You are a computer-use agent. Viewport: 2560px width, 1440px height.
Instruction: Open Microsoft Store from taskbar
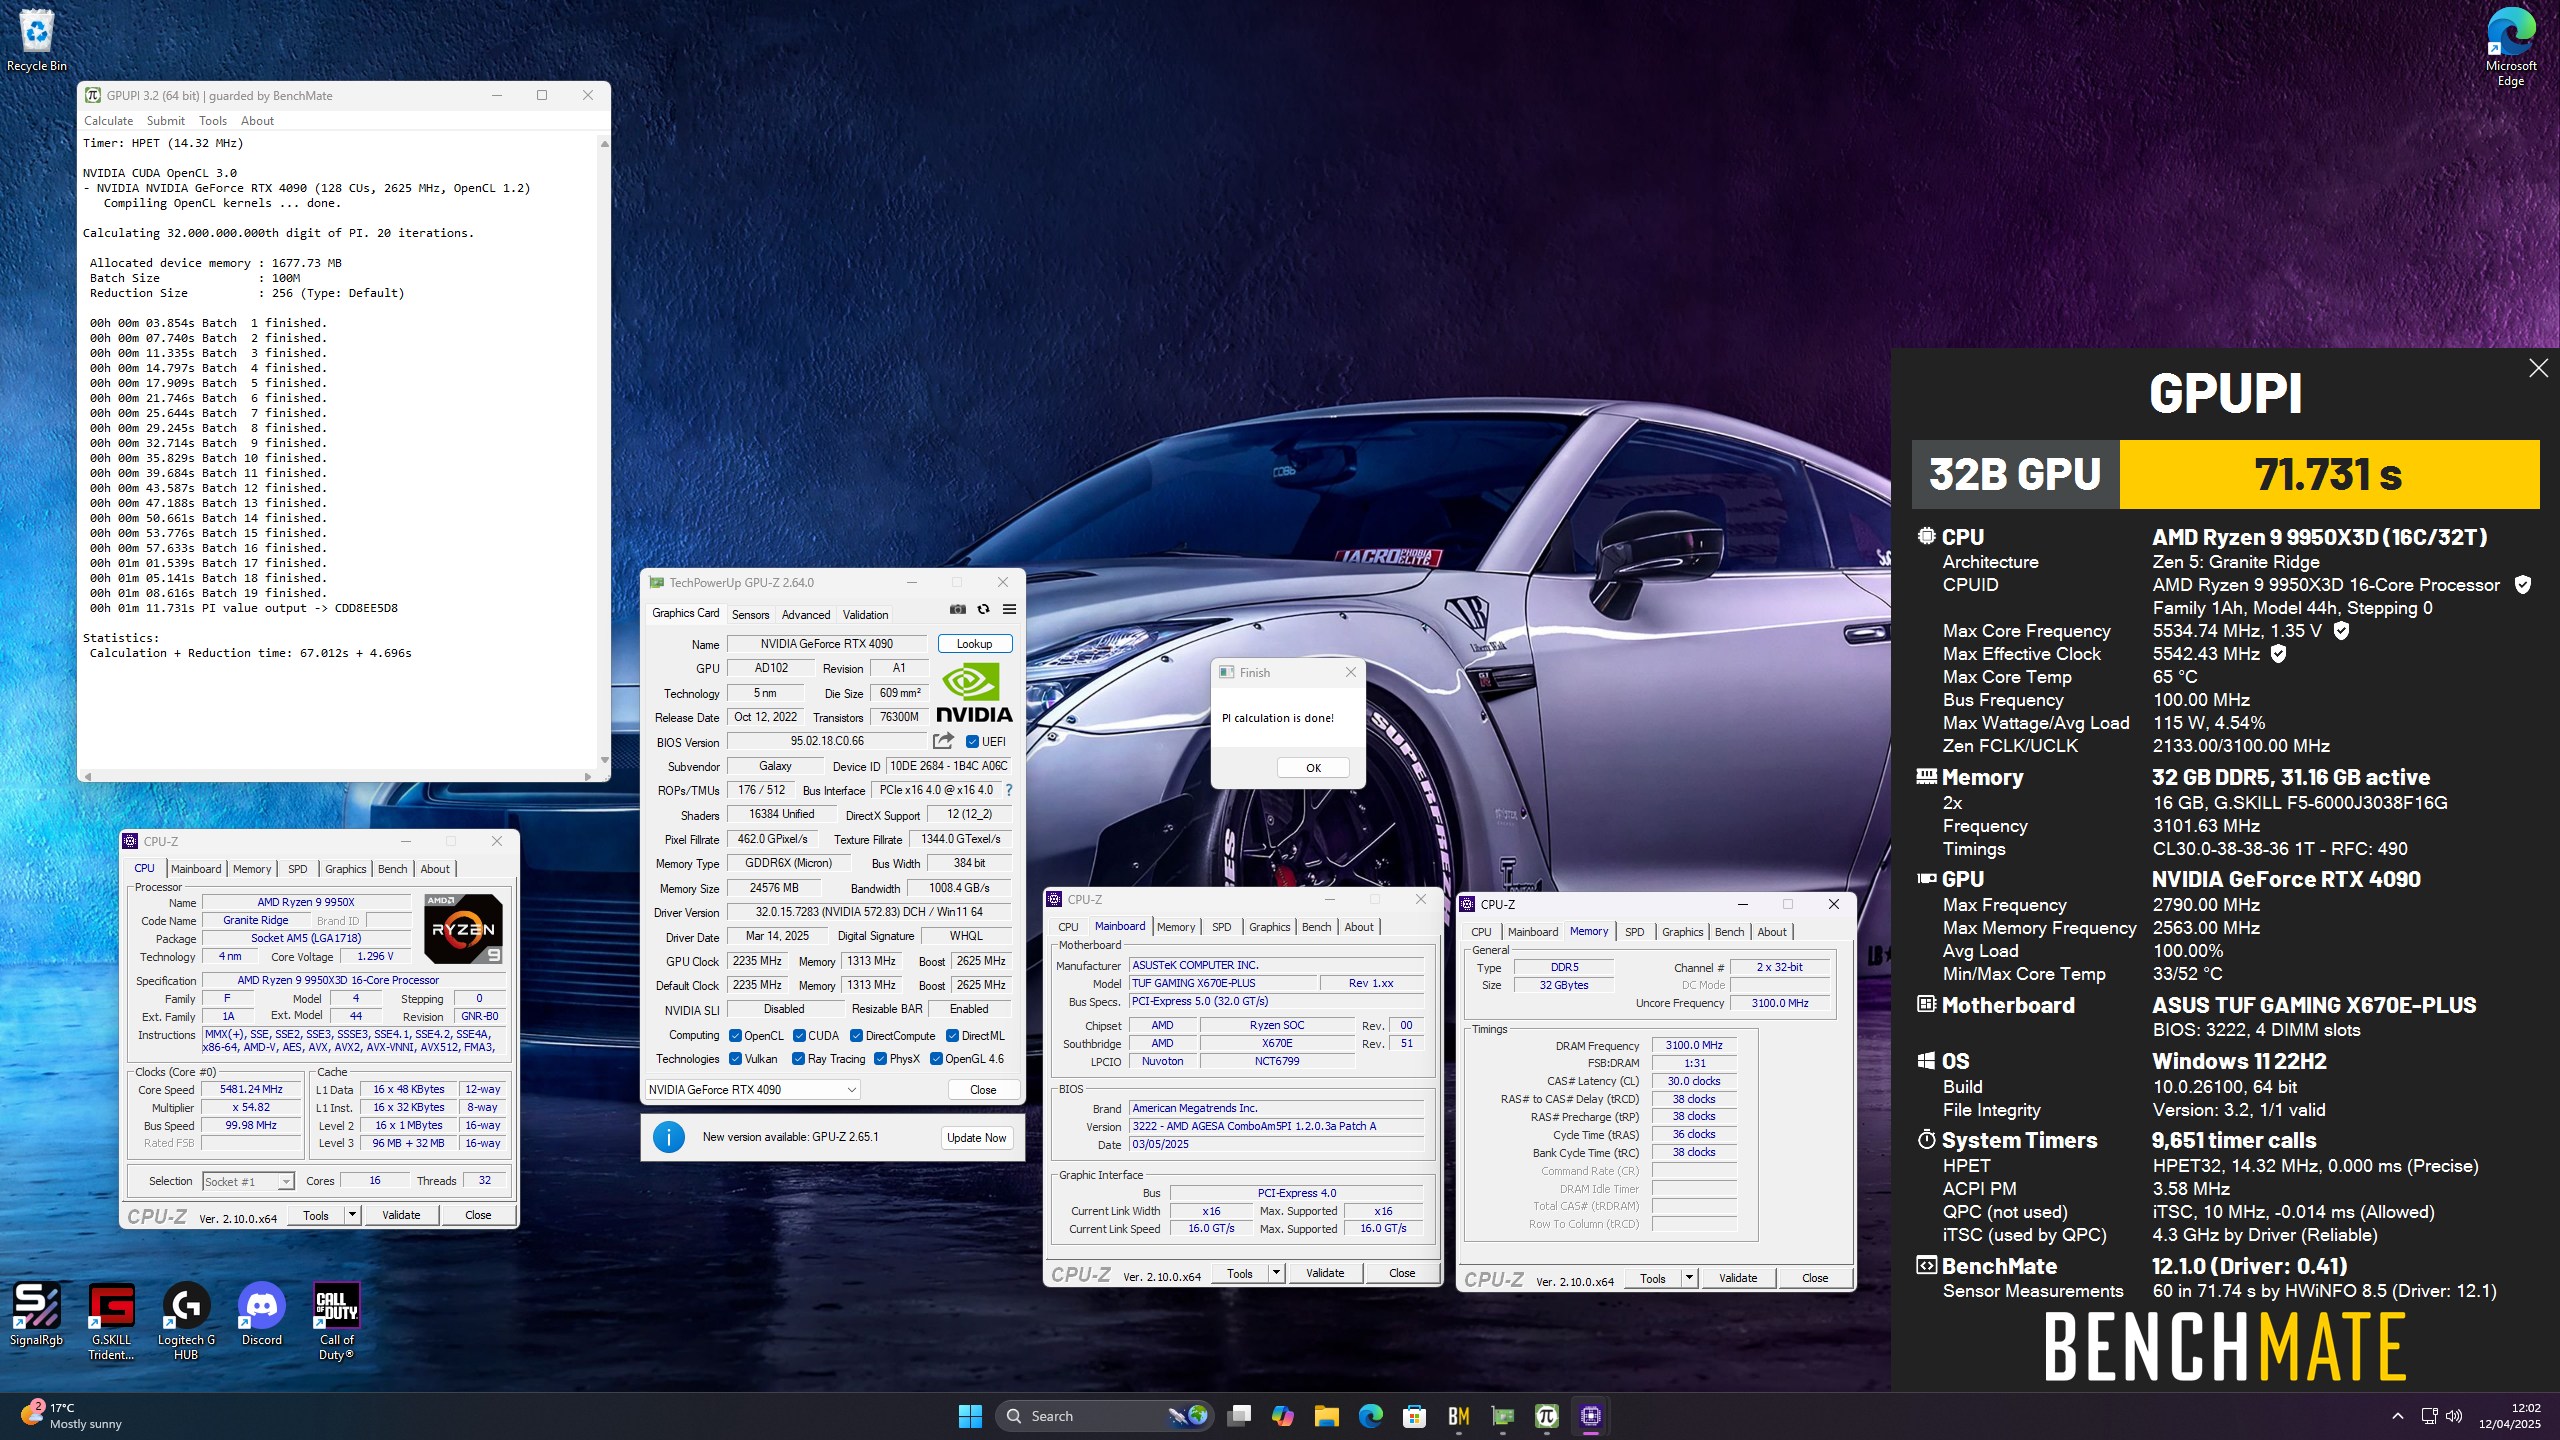click(x=1414, y=1416)
